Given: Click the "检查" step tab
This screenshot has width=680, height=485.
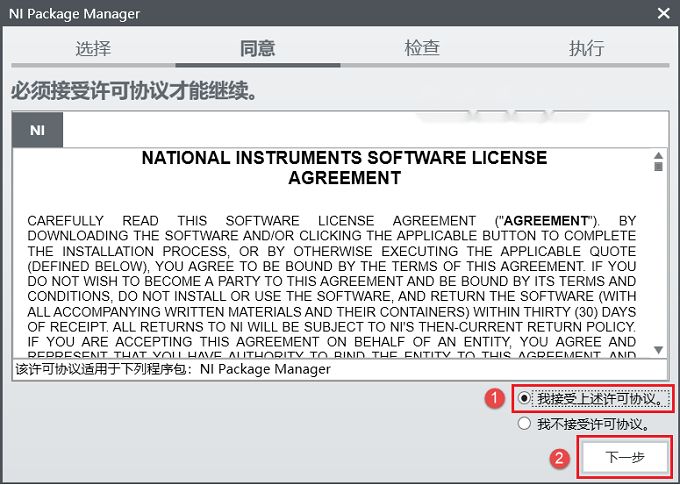Looking at the screenshot, I should (x=422, y=48).
